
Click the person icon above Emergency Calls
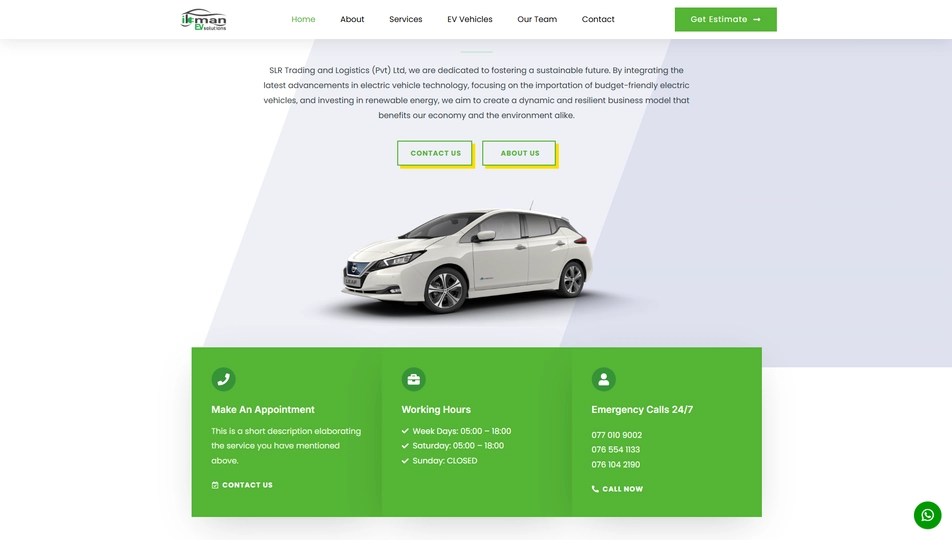click(x=604, y=379)
